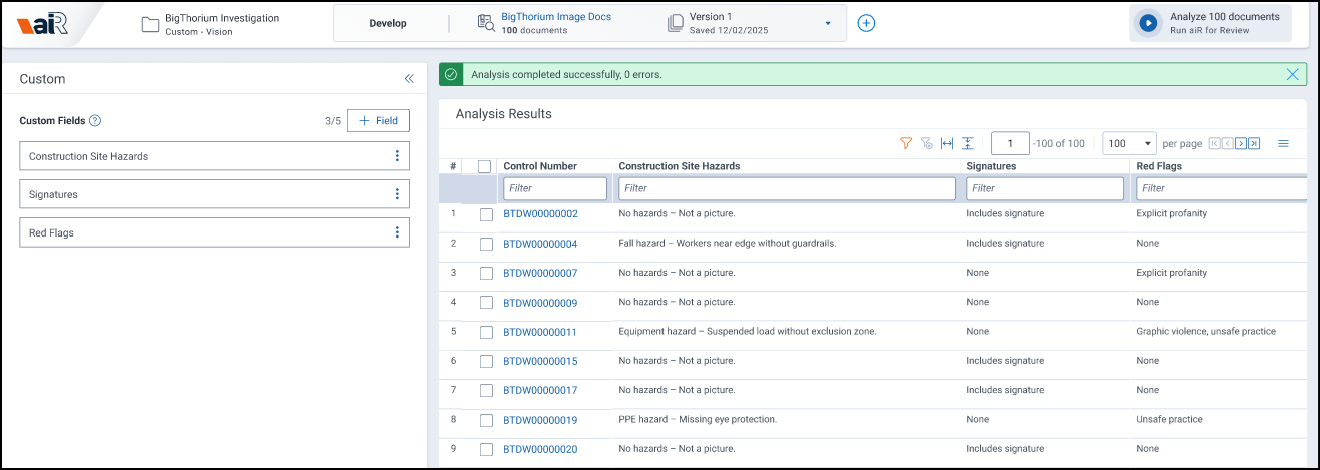Toggle the select-all header checkbox
The height and width of the screenshot is (470, 1320).
pyautogui.click(x=485, y=166)
